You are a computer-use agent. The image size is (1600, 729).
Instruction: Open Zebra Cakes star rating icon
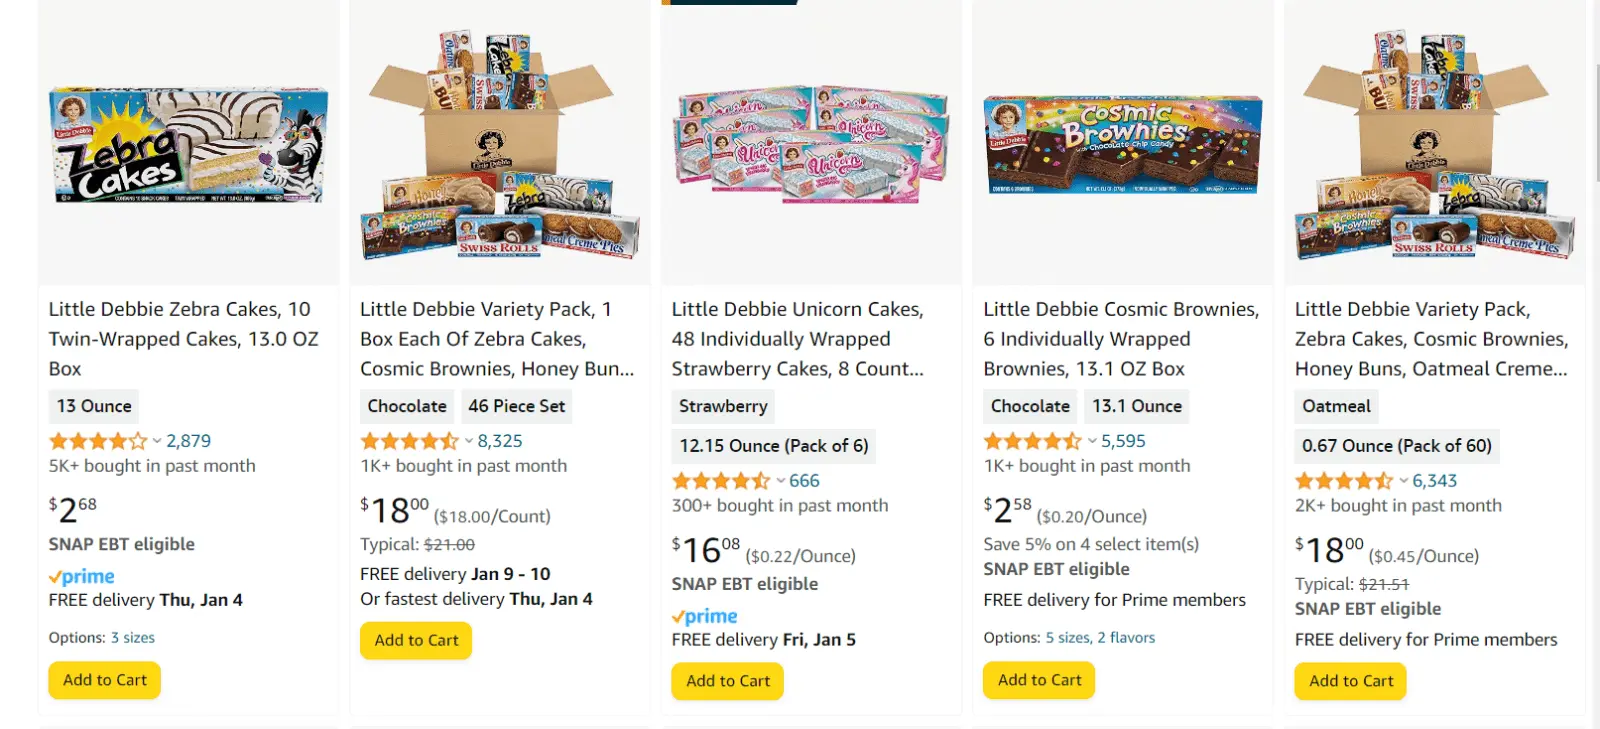[98, 441]
